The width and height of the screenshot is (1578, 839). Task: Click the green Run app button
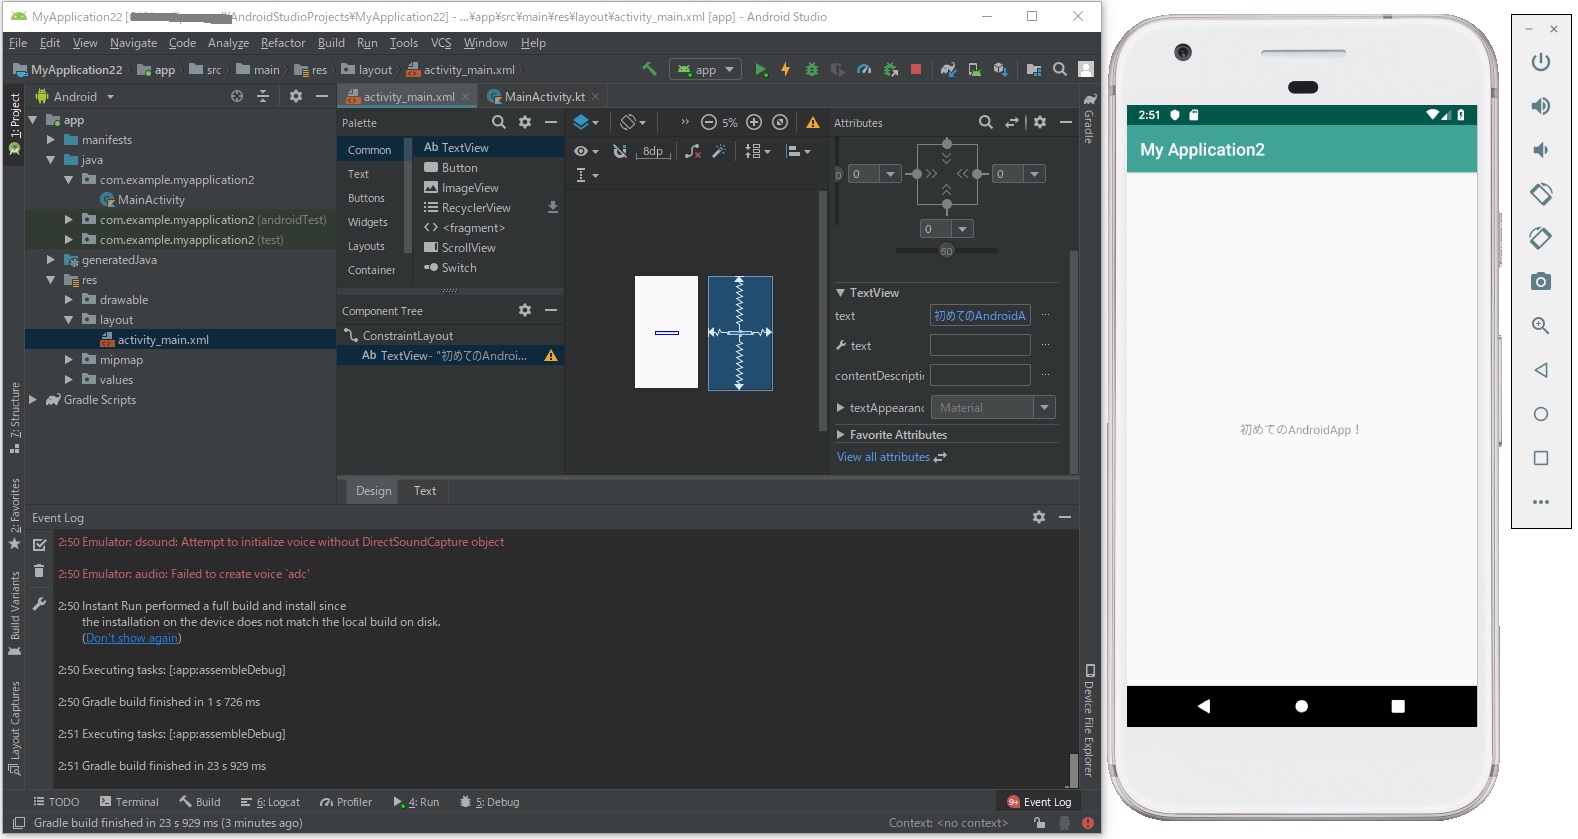coord(761,69)
